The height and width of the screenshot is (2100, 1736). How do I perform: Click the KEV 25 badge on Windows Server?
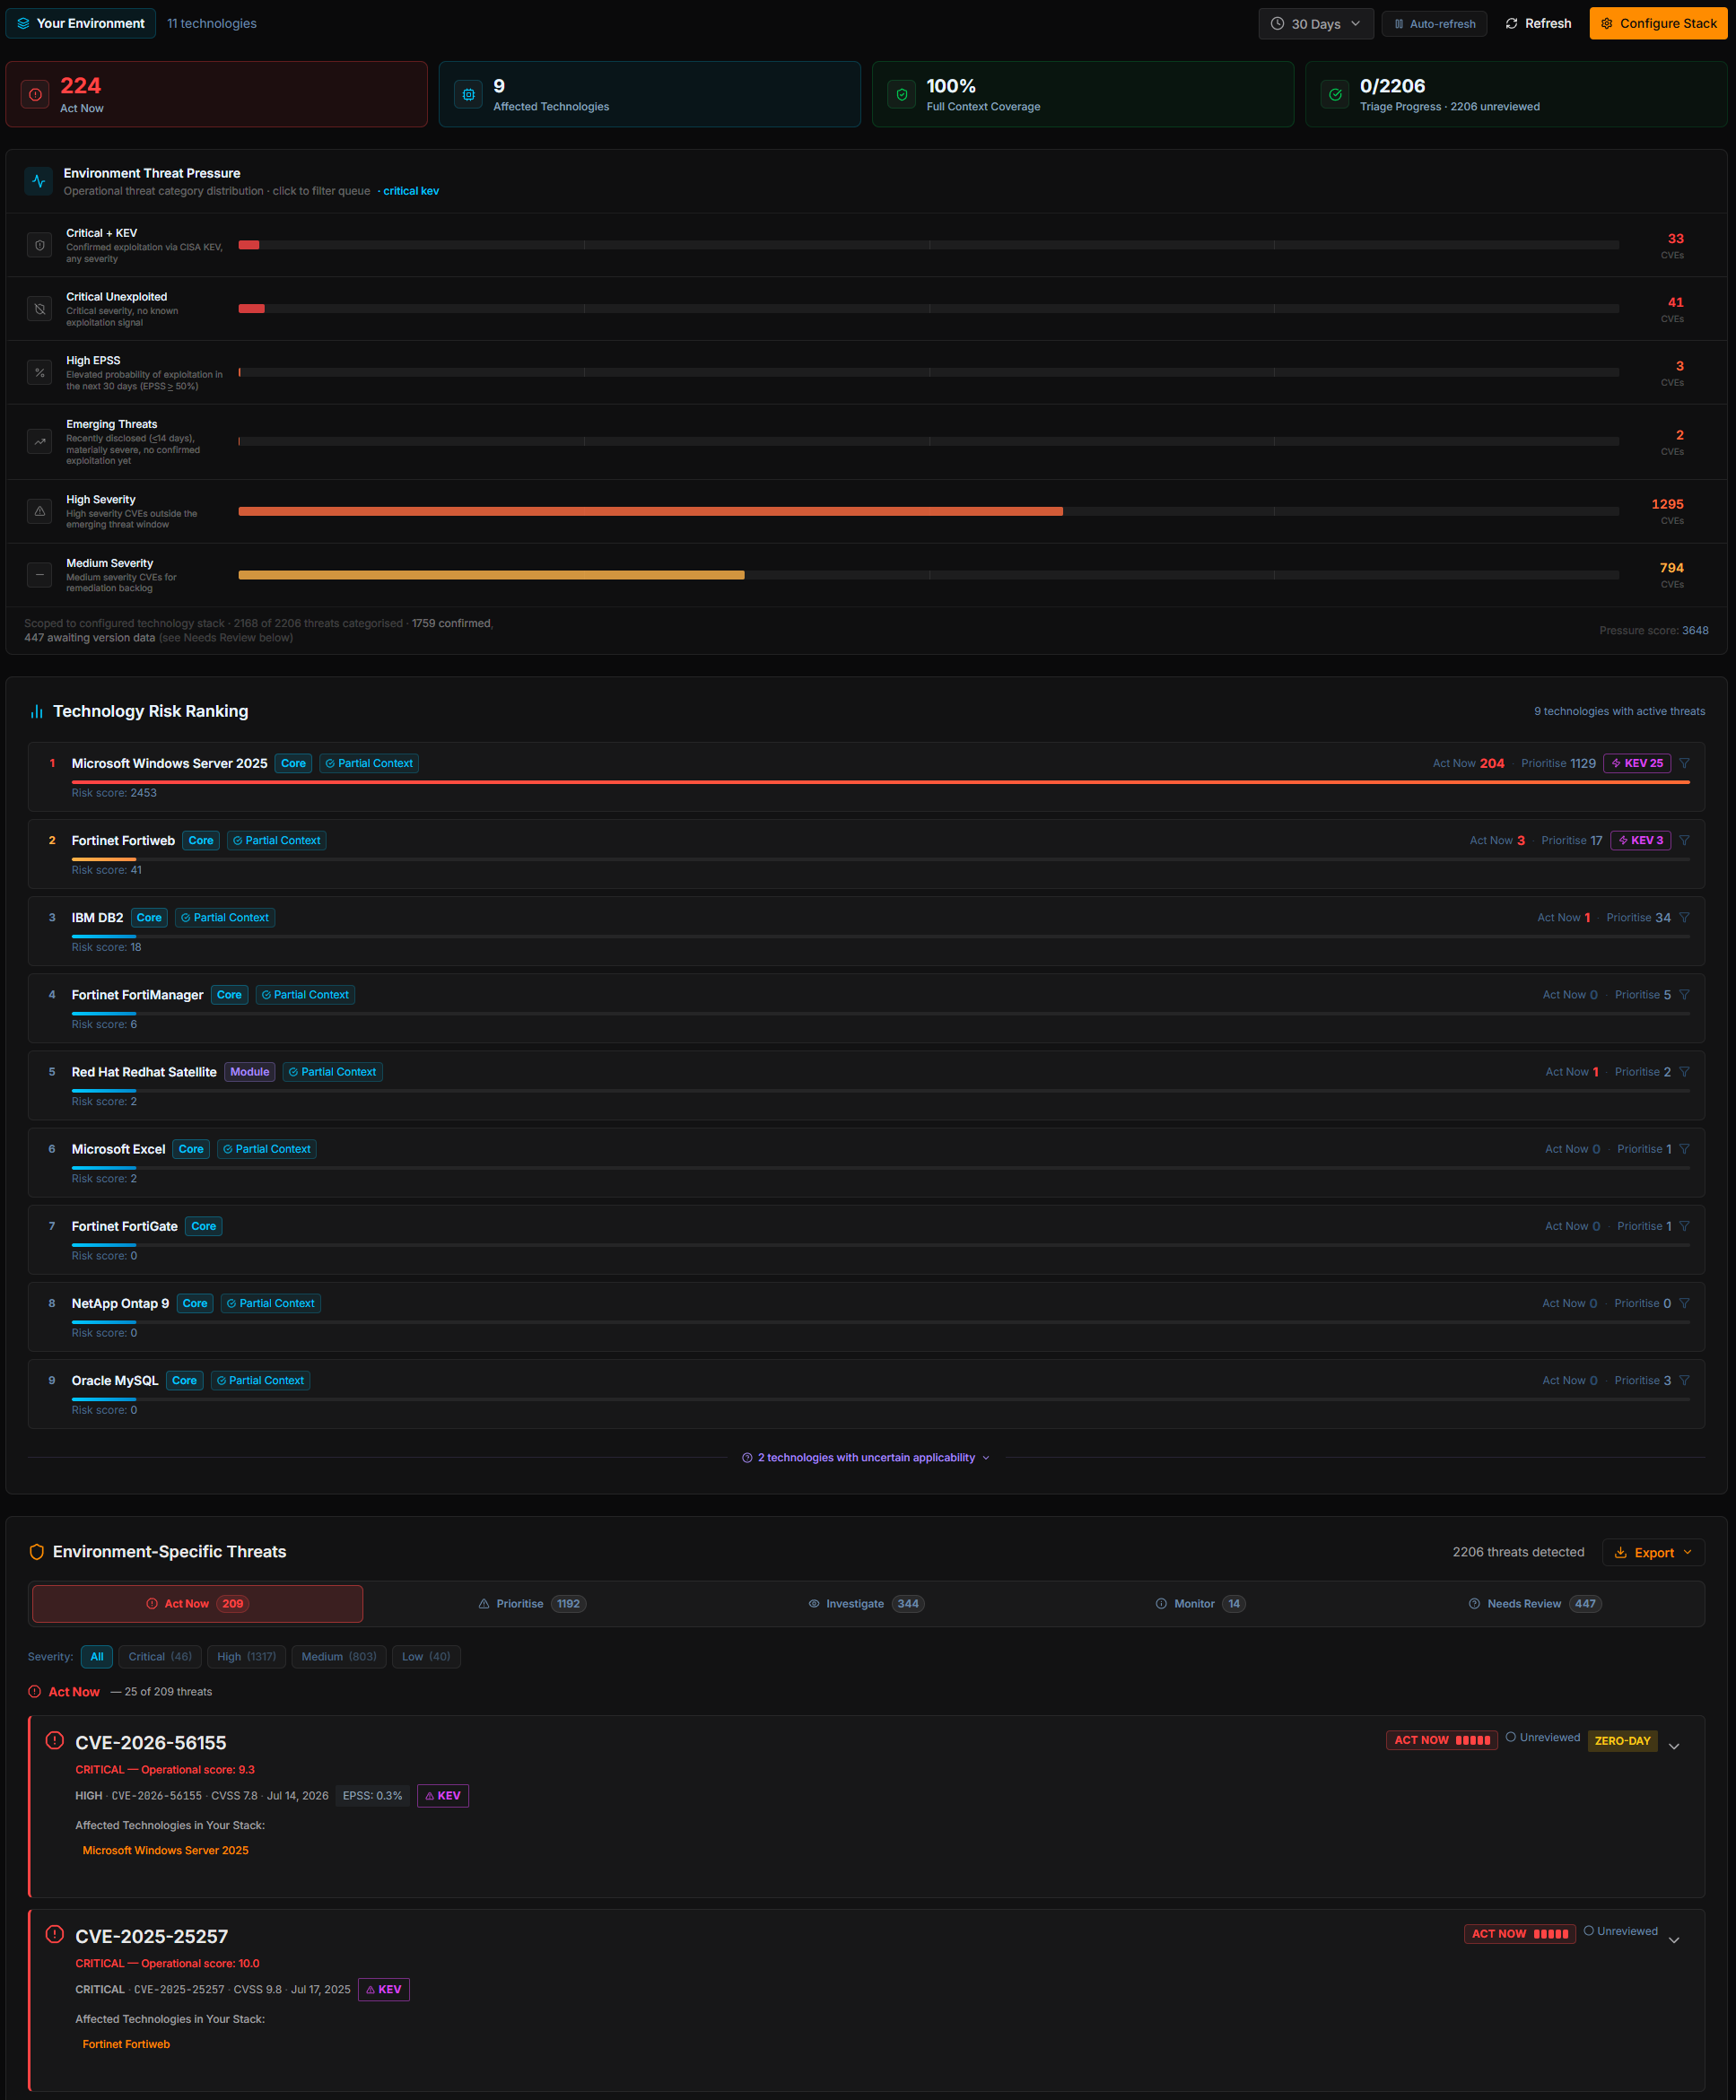1637,763
